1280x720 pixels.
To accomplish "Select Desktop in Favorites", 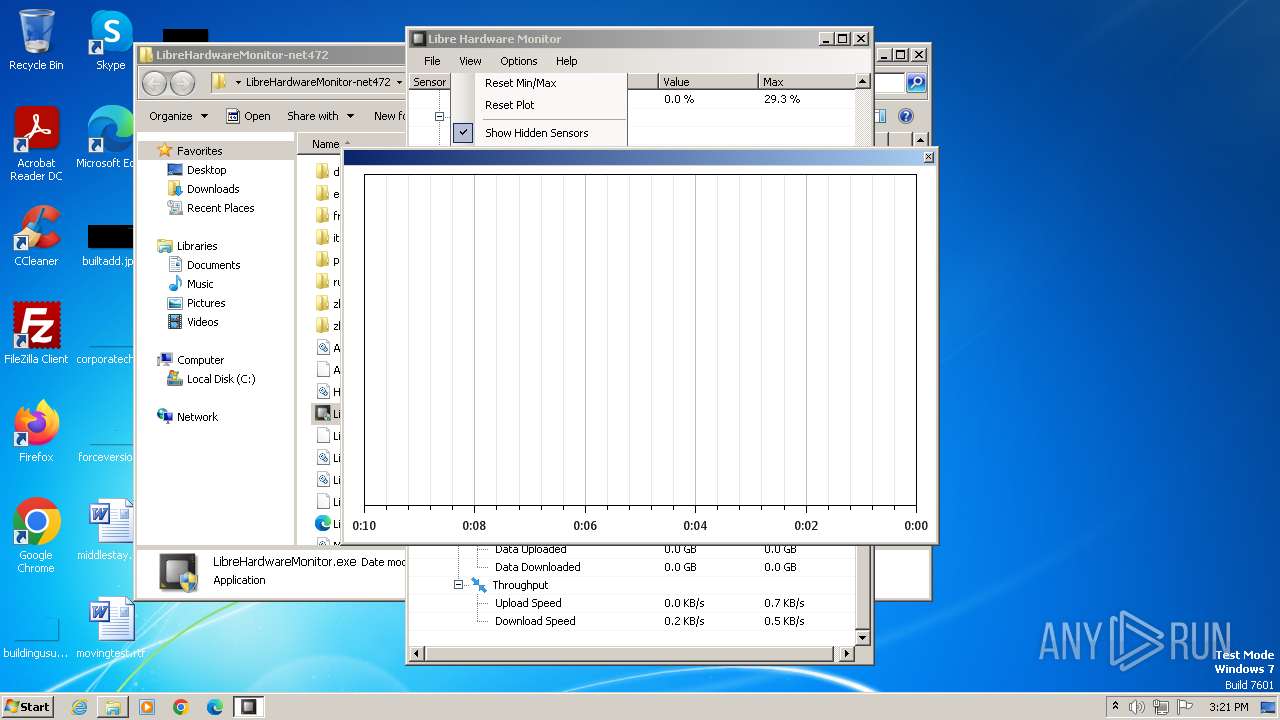I will pyautogui.click(x=206, y=170).
